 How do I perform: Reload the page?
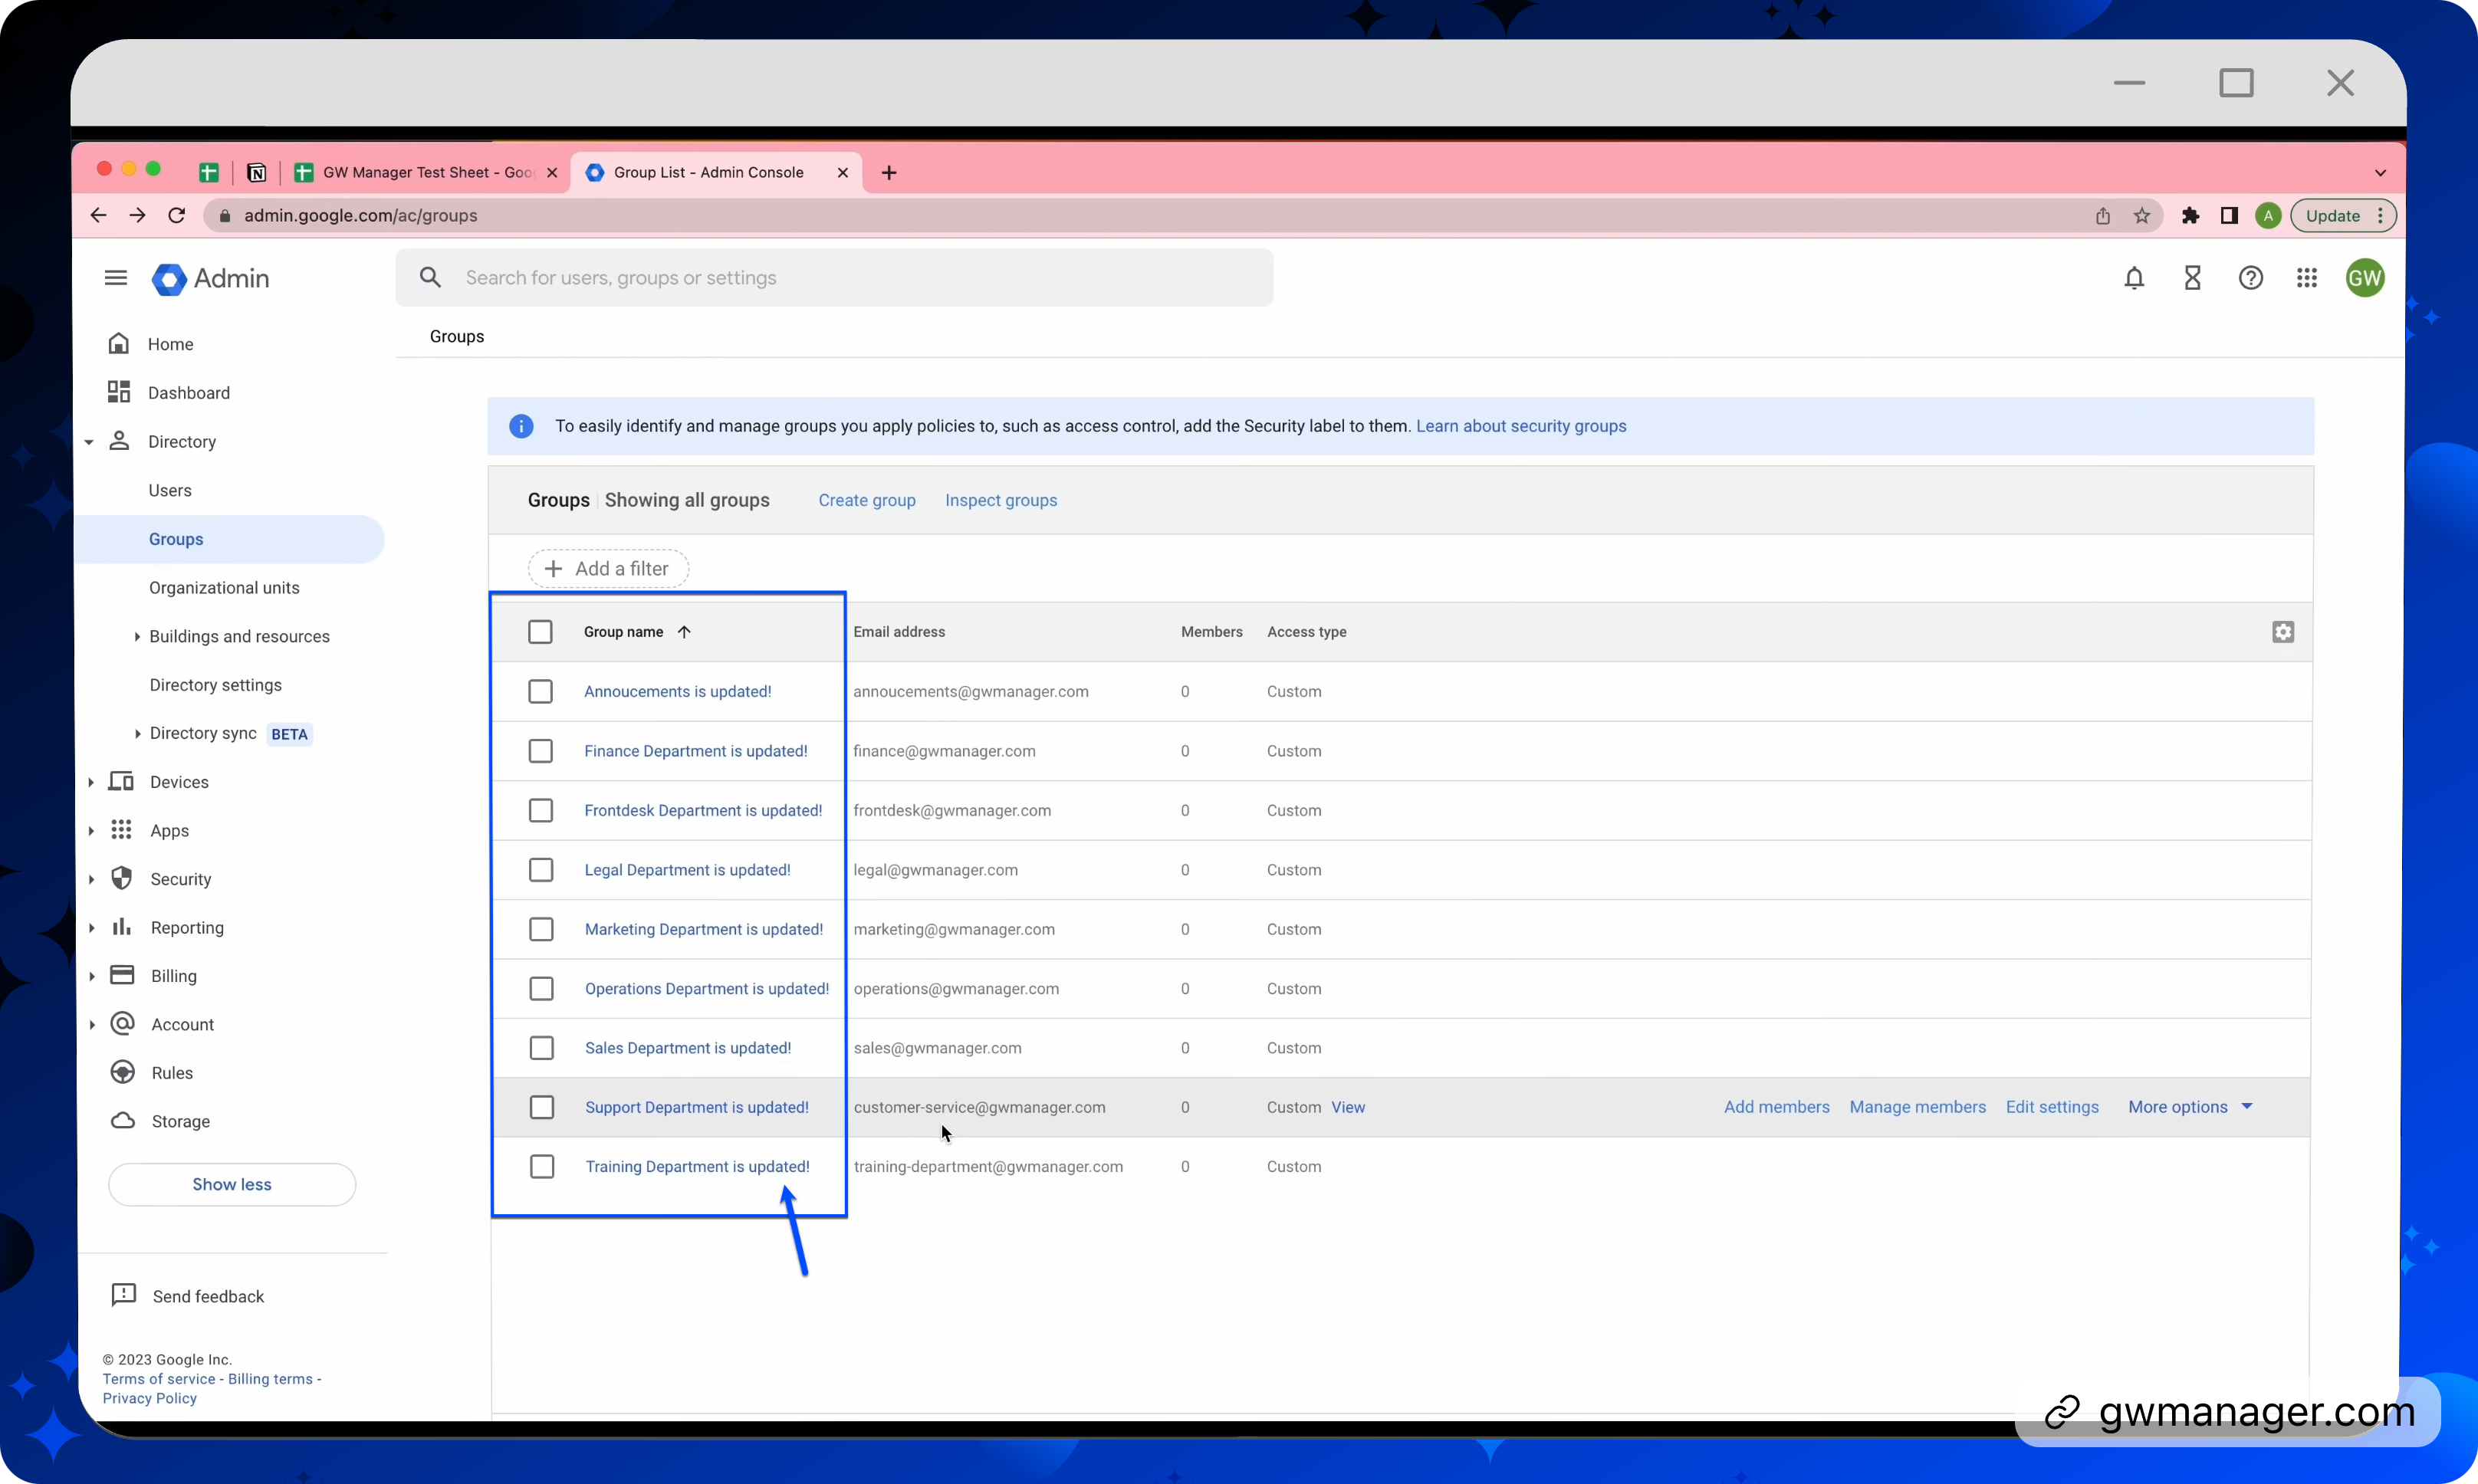[x=177, y=215]
